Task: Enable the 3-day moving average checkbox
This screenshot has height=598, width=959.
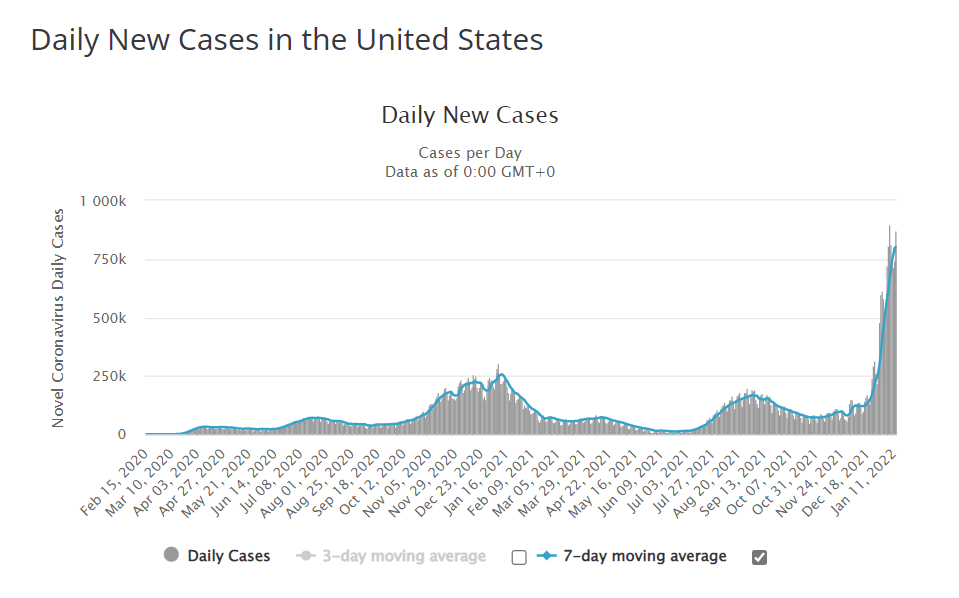Action: coord(518,557)
